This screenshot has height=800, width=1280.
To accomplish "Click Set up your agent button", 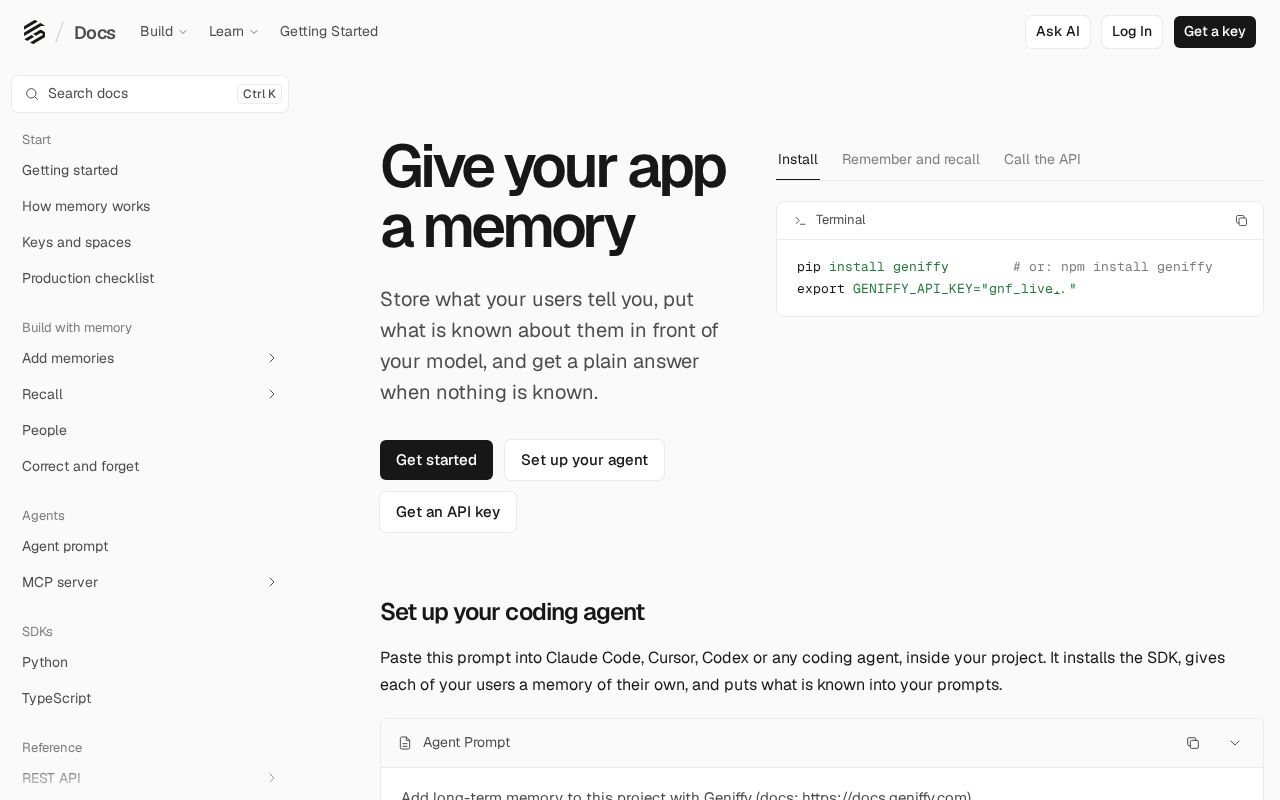I will [x=584, y=460].
